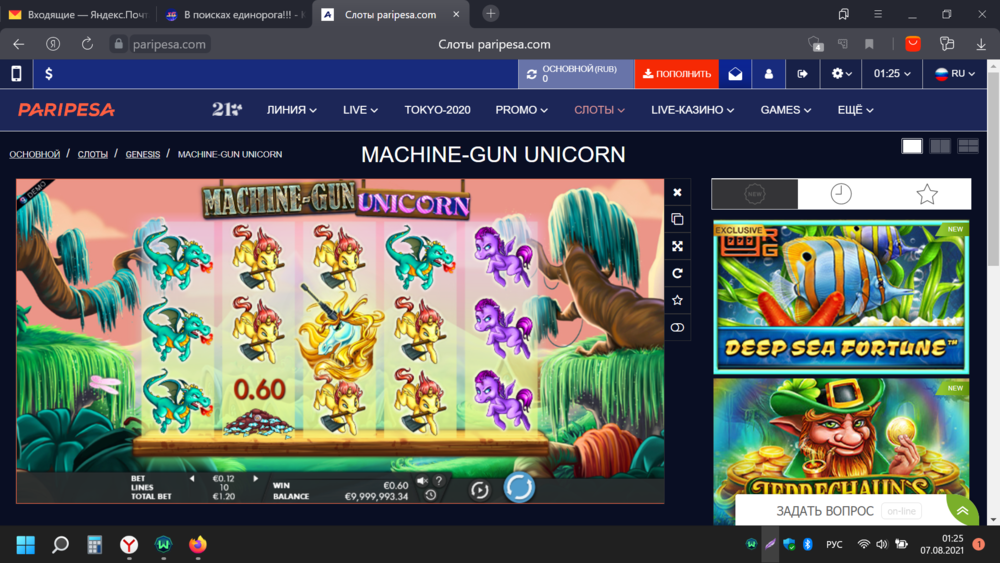Open the Yandex Browser taskbar icon
The image size is (1000, 563).
coord(129,545)
